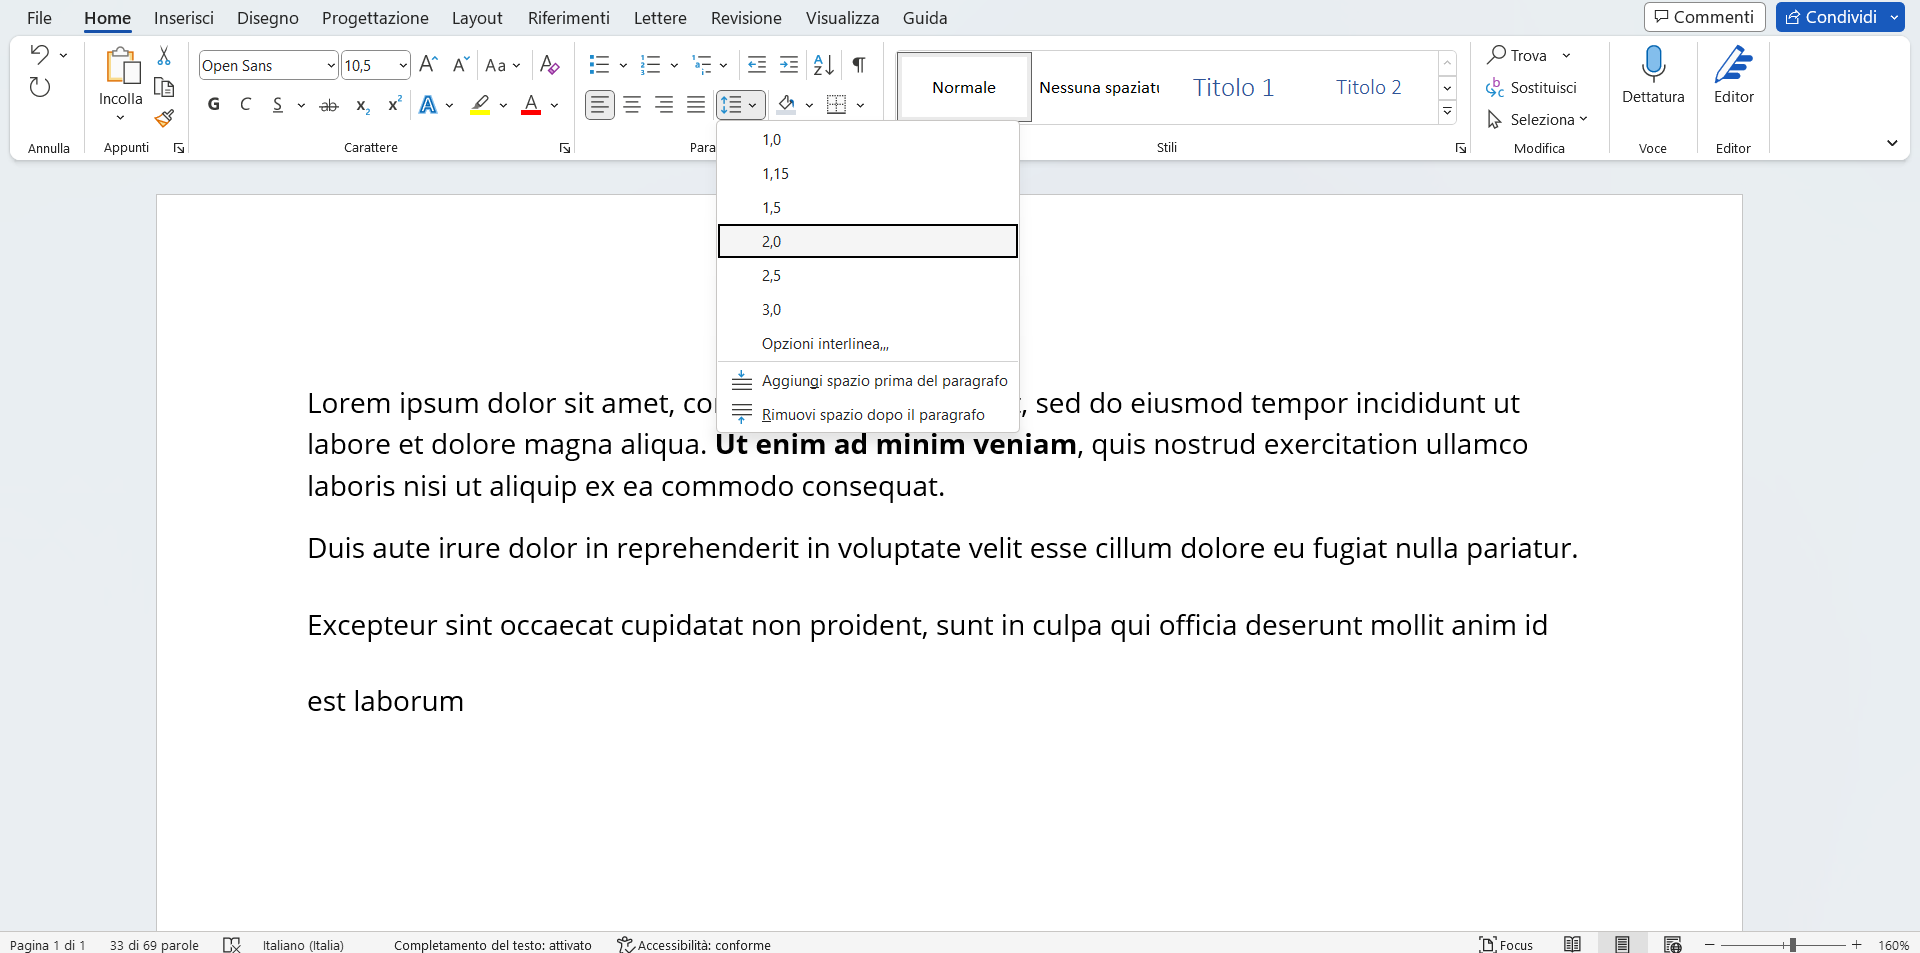Apply subscript with the Pedice icon
The height and width of the screenshot is (953, 1920).
coord(361,105)
